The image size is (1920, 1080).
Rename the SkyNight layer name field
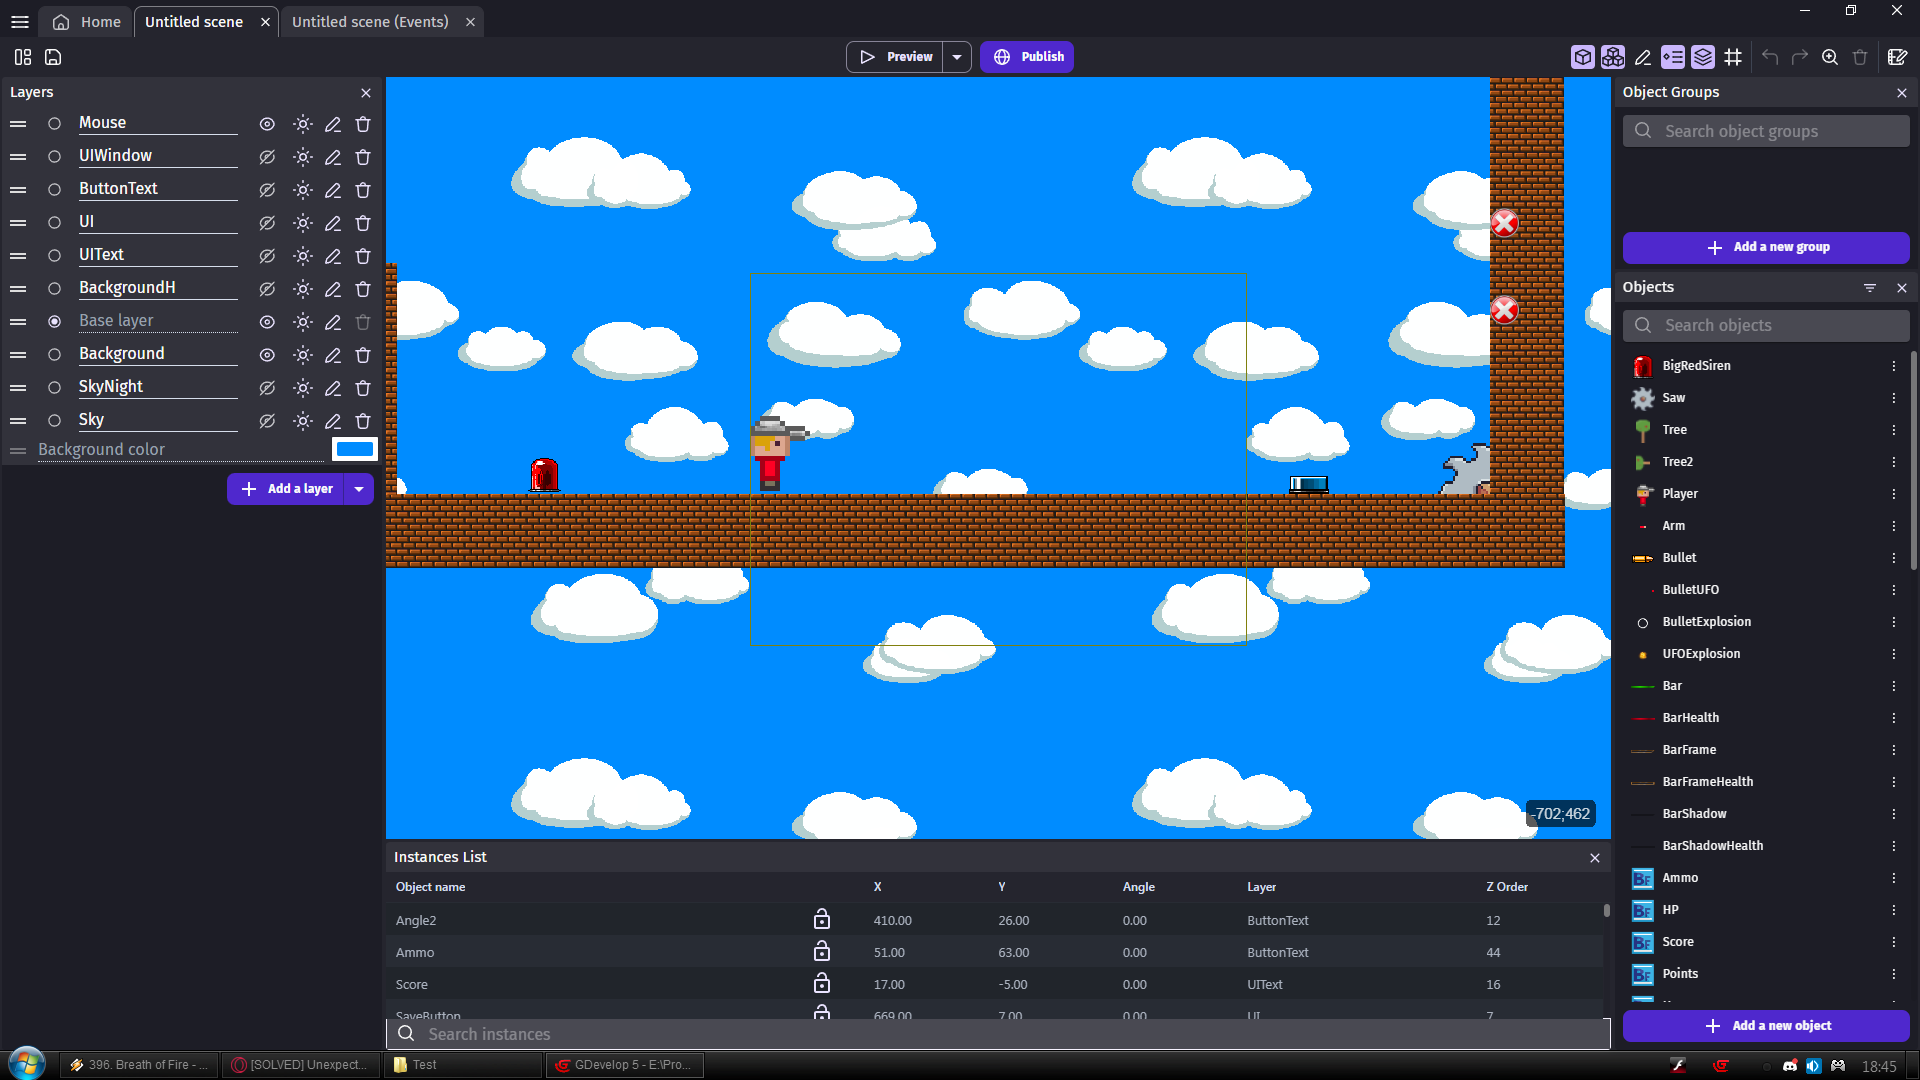pos(157,387)
